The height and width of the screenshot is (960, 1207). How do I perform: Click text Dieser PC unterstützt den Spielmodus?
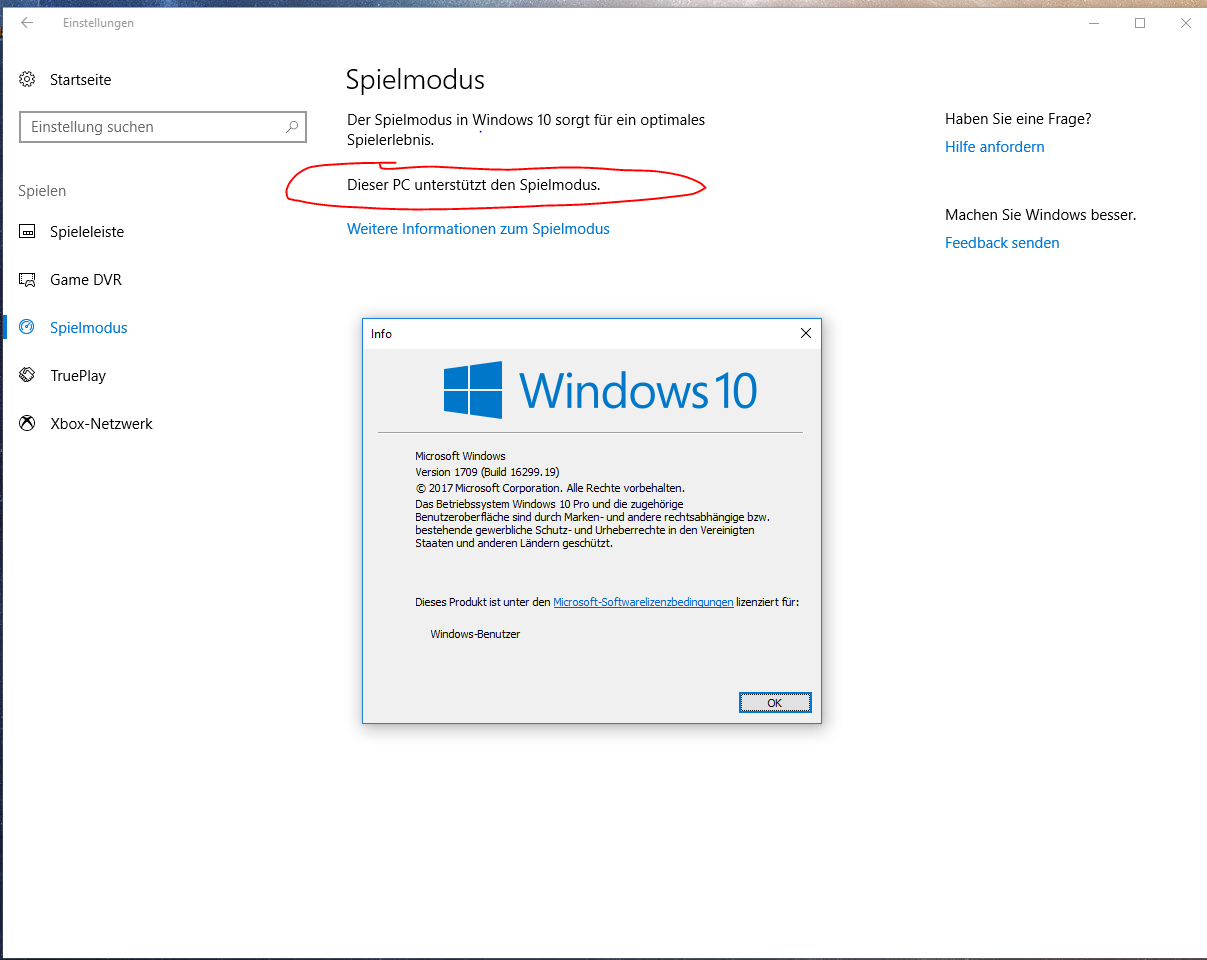pos(473,185)
